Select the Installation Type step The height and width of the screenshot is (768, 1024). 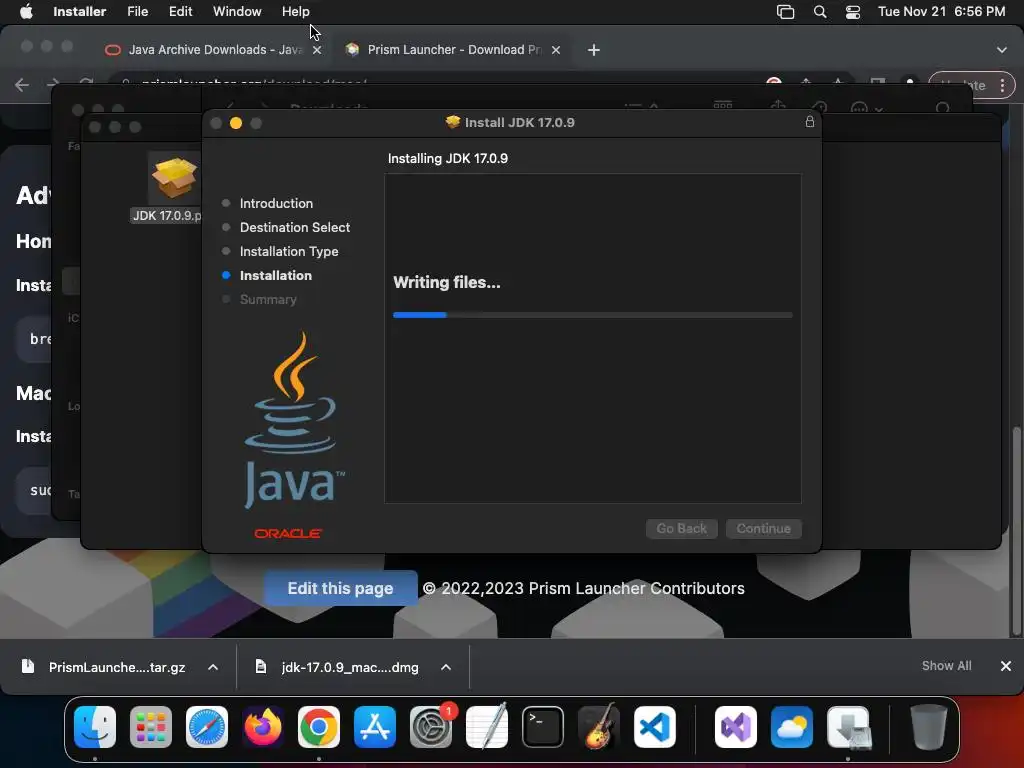[289, 251]
